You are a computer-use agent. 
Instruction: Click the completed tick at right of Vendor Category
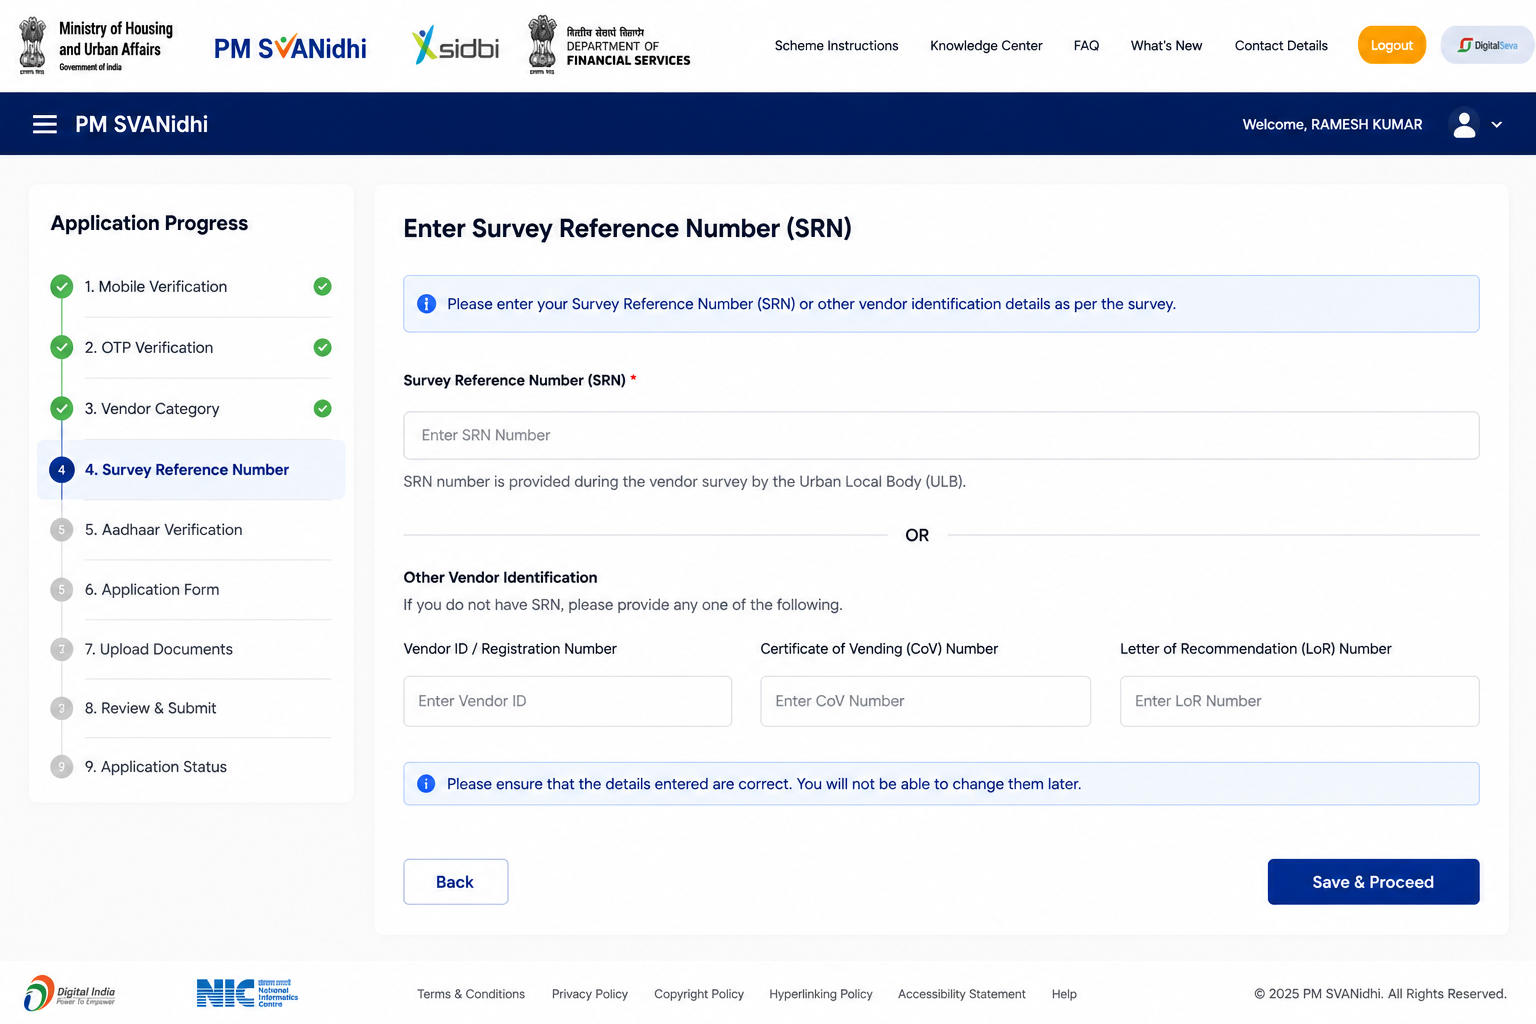[x=322, y=409]
